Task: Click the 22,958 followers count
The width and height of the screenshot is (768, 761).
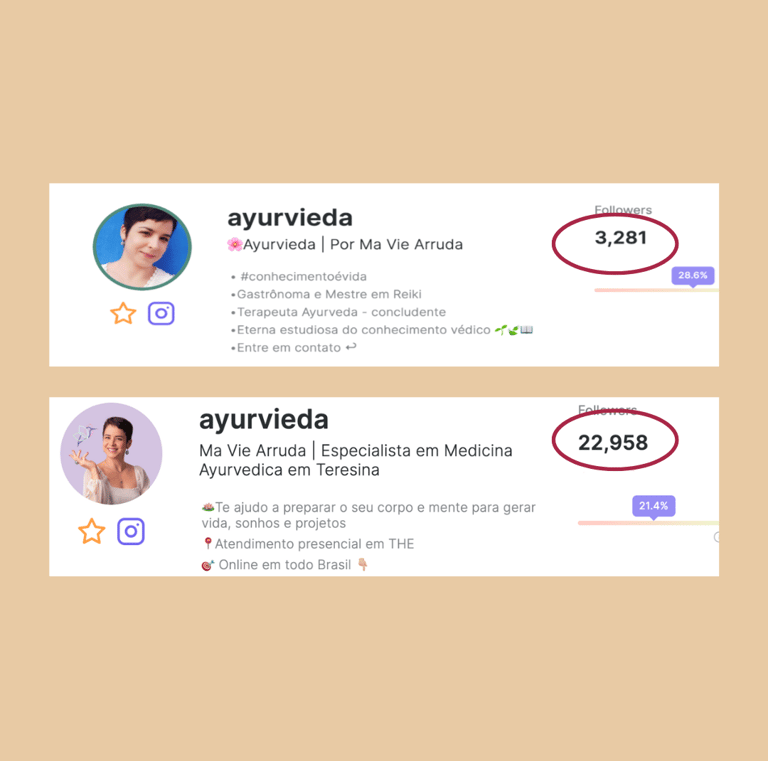Action: (613, 443)
